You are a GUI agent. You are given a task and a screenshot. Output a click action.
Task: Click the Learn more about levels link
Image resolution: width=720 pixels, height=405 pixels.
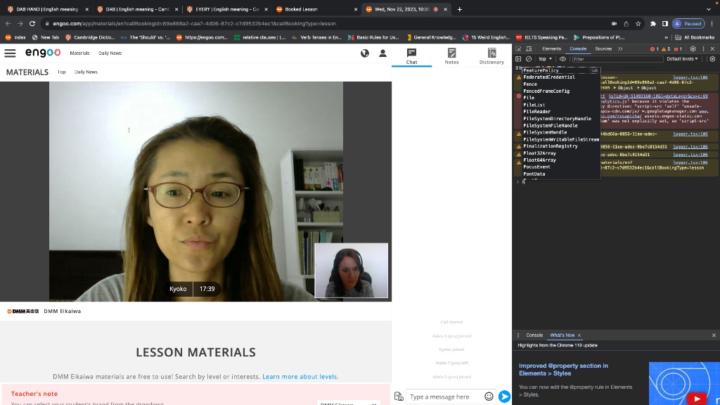pos(300,377)
